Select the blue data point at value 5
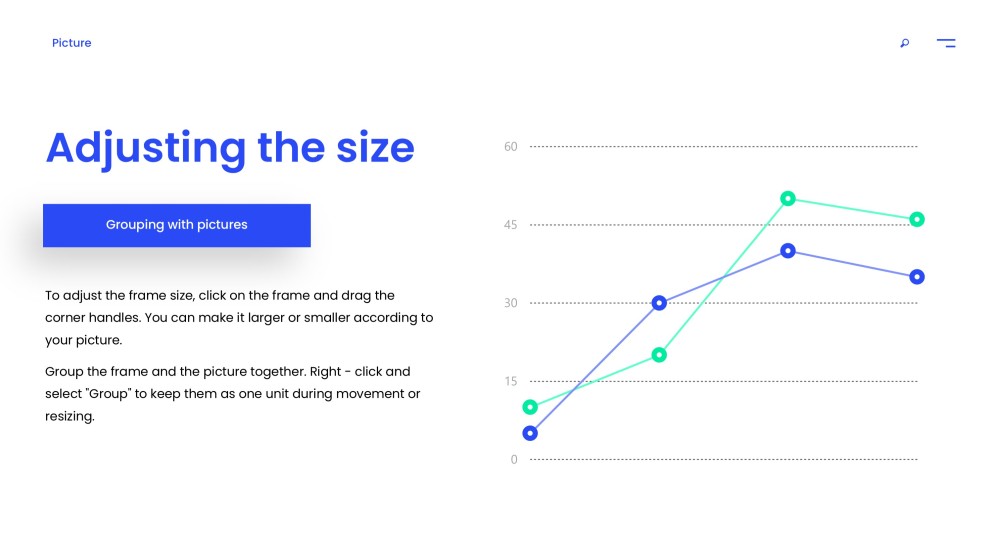The image size is (993, 558). pos(530,433)
